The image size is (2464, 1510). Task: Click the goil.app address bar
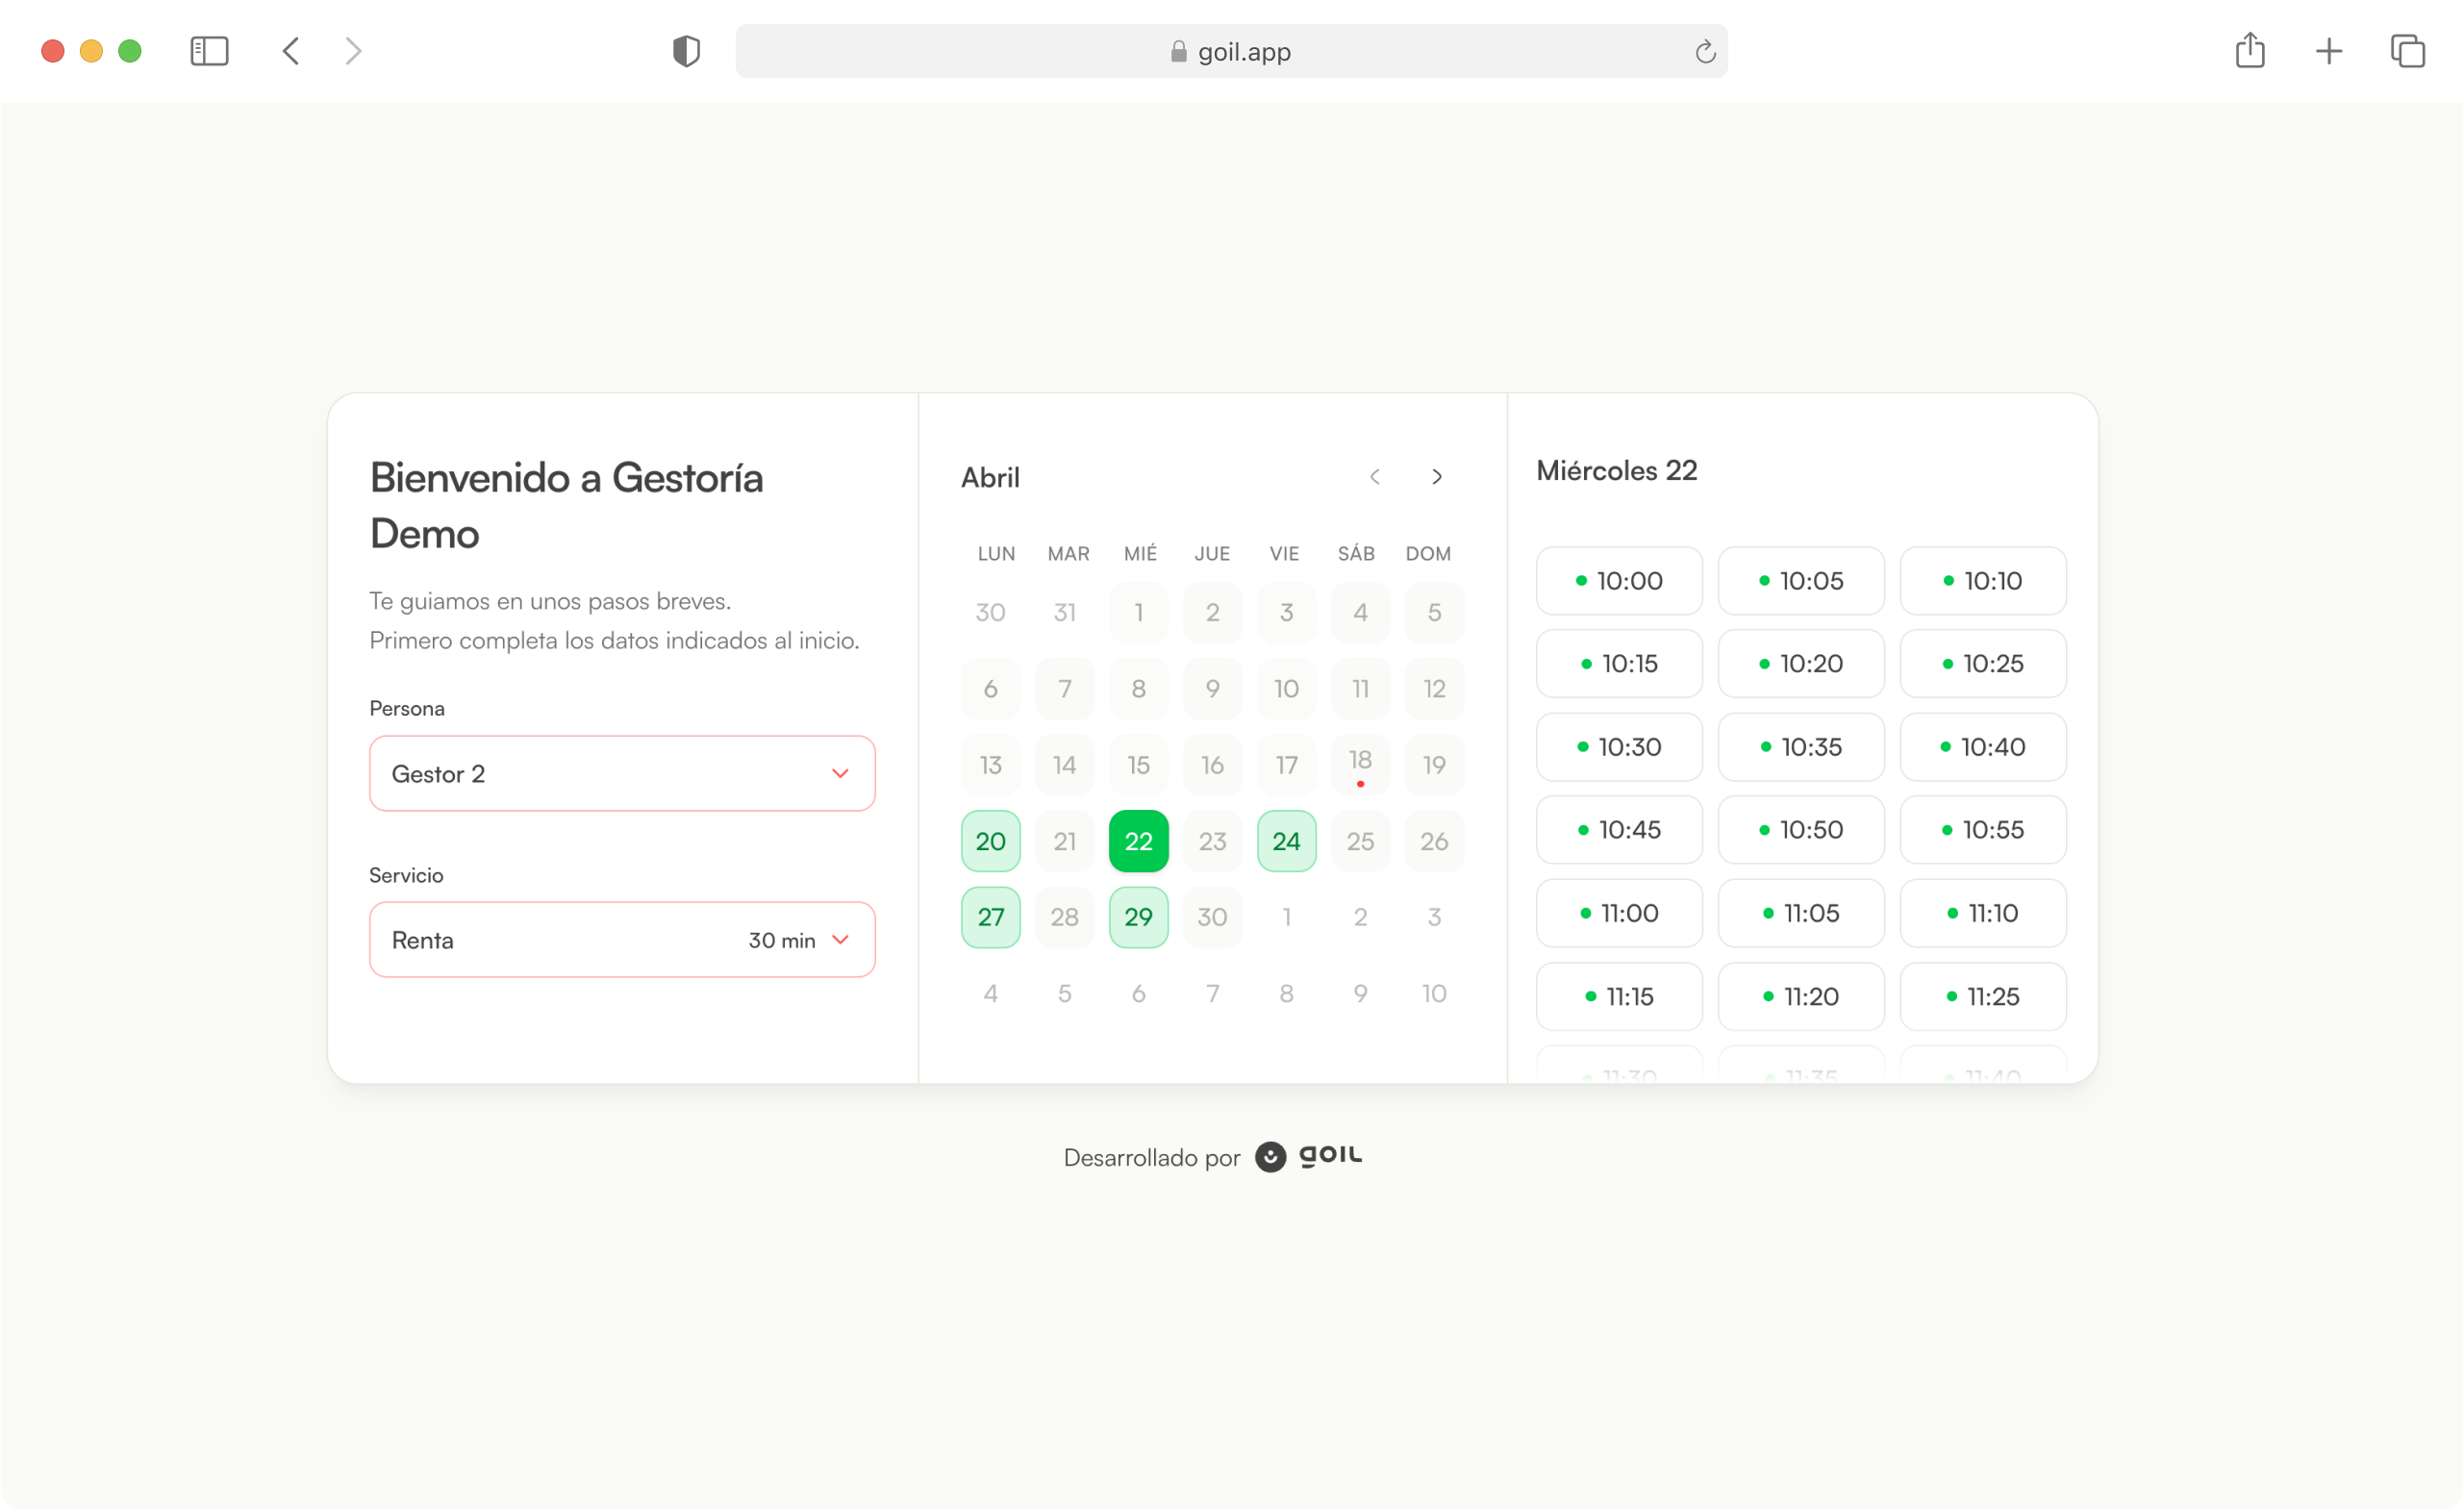pyautogui.click(x=1230, y=52)
